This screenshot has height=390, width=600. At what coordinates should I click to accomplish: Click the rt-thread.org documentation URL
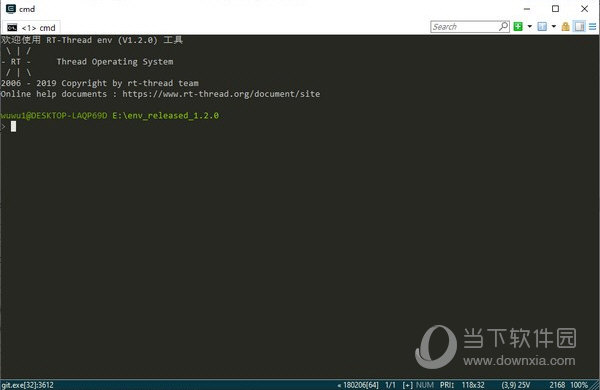[221, 94]
